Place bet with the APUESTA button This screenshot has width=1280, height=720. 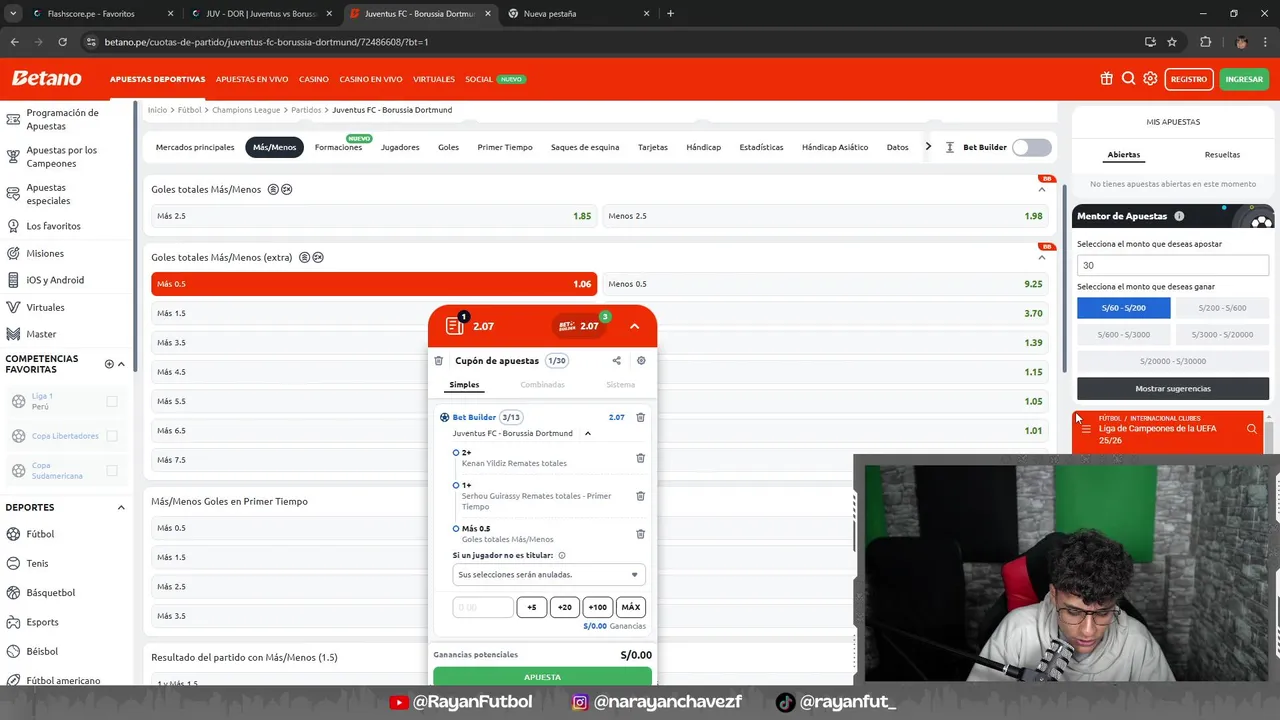pos(542,677)
